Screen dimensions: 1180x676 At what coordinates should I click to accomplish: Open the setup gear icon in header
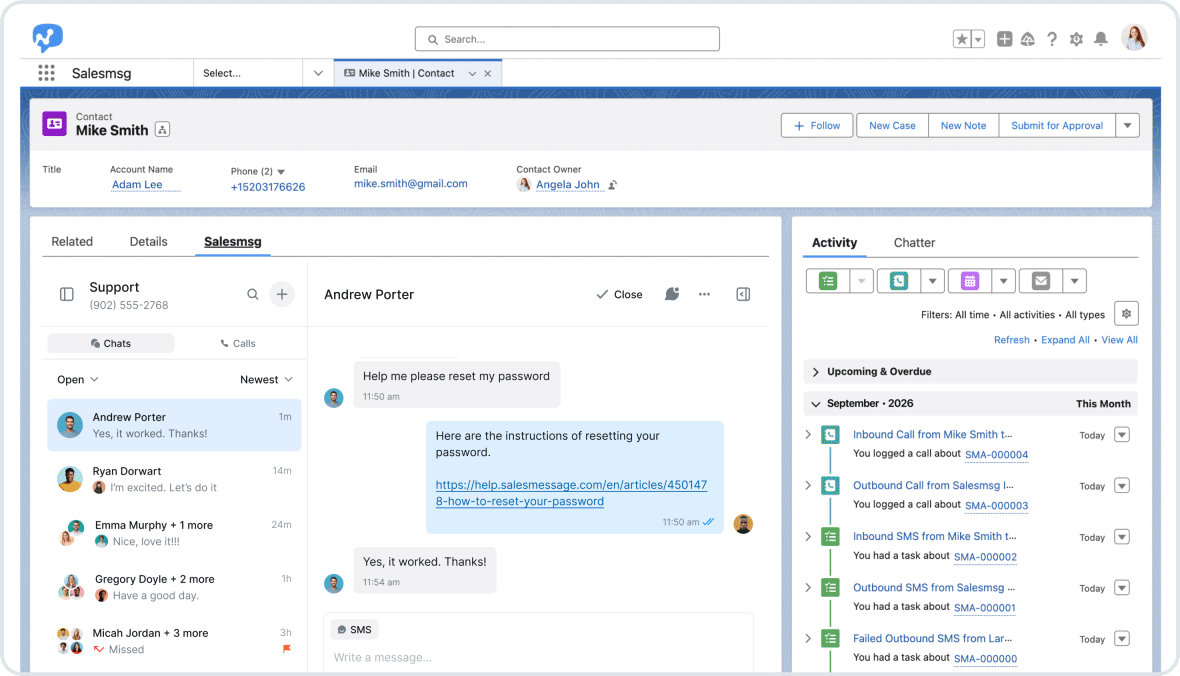(1076, 39)
